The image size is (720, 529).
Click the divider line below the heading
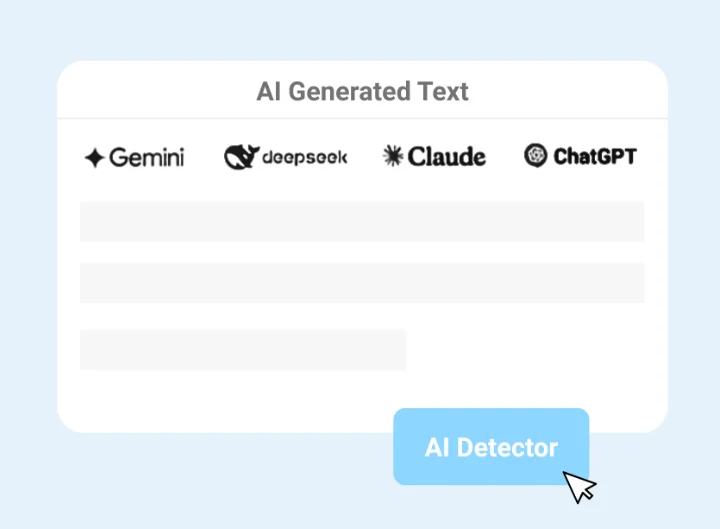(362, 118)
